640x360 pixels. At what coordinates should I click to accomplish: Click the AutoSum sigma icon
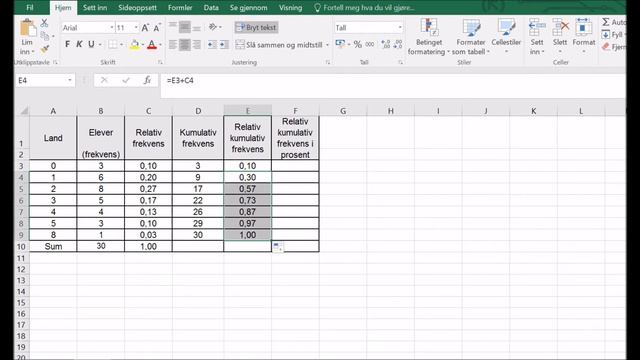click(606, 22)
